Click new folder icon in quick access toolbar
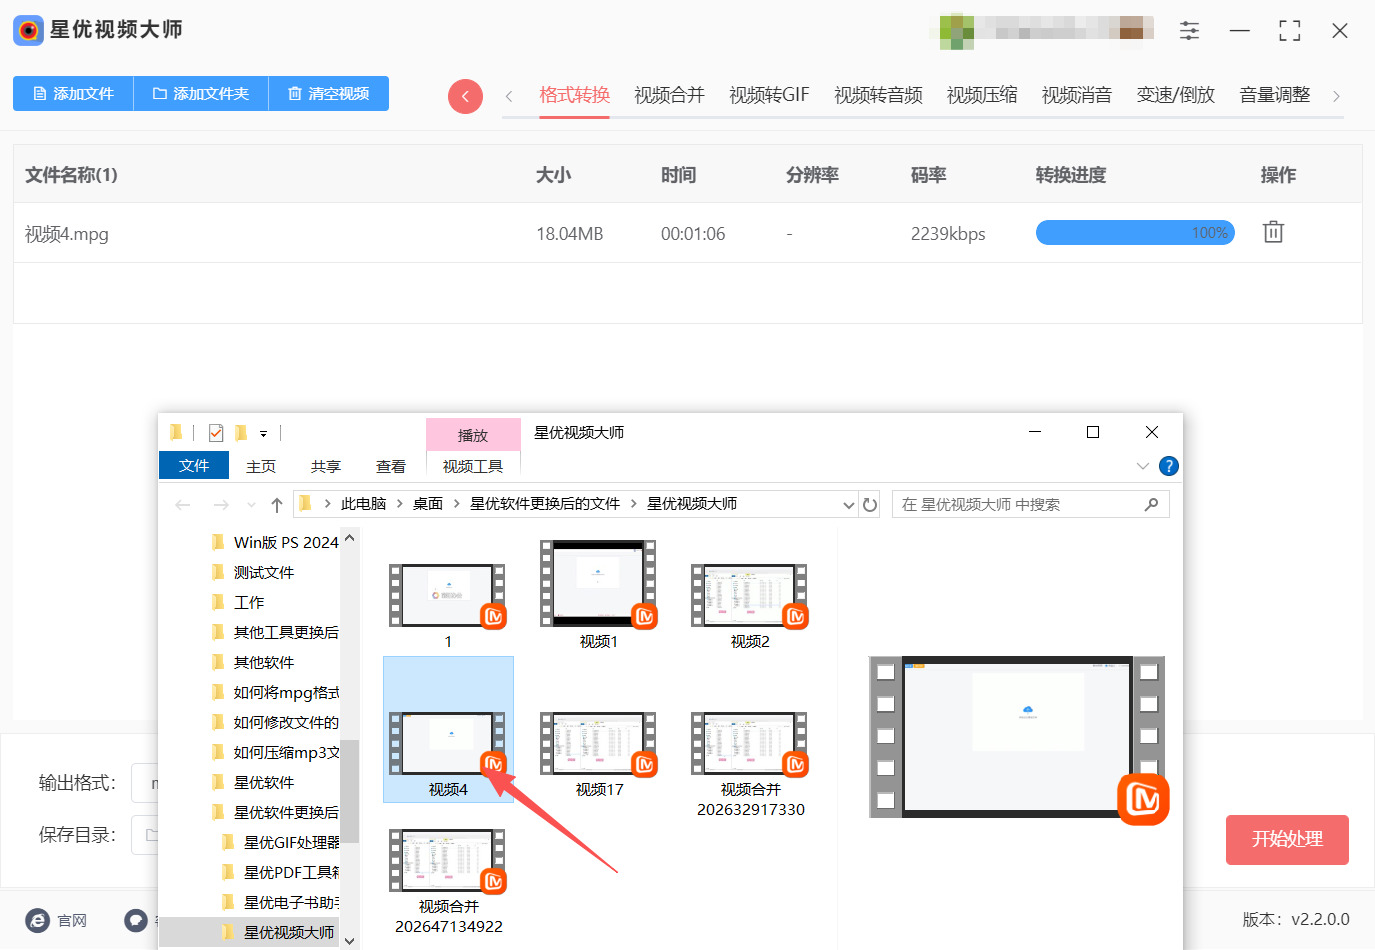The image size is (1375, 950). click(241, 433)
